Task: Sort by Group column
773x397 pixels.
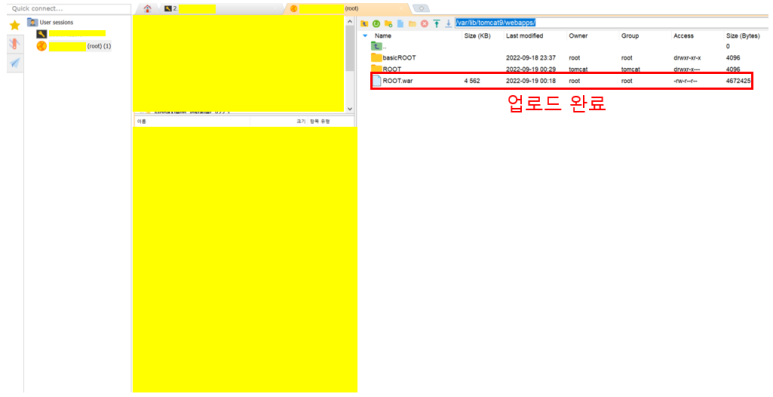Action: [x=630, y=36]
